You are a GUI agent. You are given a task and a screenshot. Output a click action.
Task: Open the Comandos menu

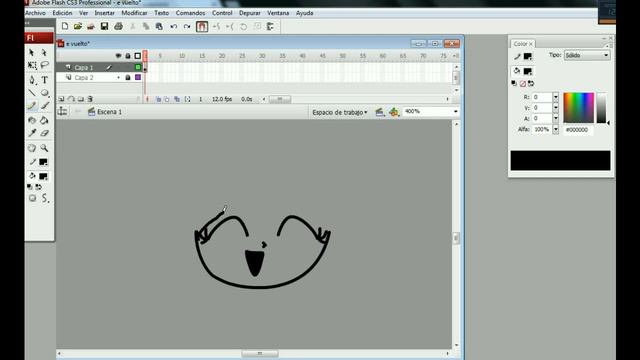(x=190, y=13)
